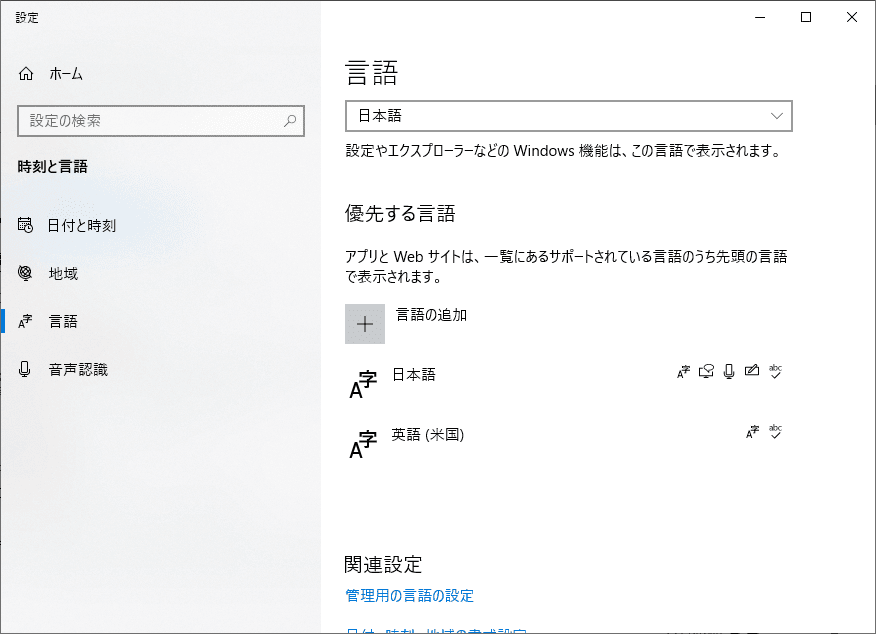This screenshot has height=634, width=876.
Task: Select 言語 in the sidebar
Action: coord(62,320)
